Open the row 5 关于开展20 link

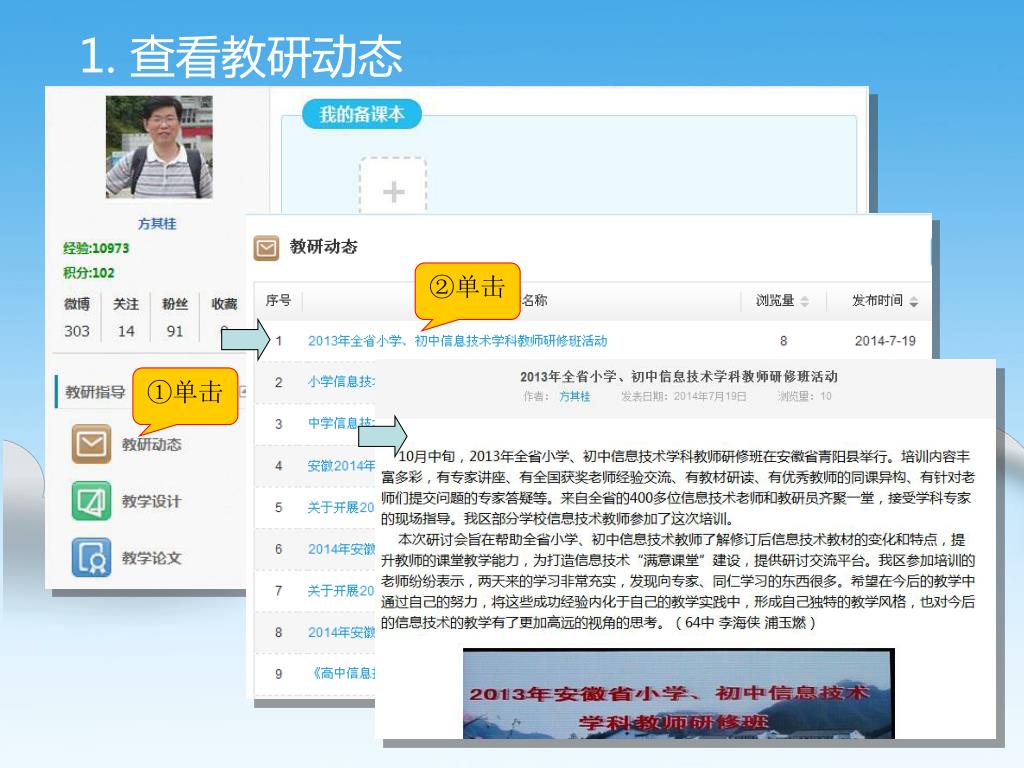pyautogui.click(x=341, y=507)
